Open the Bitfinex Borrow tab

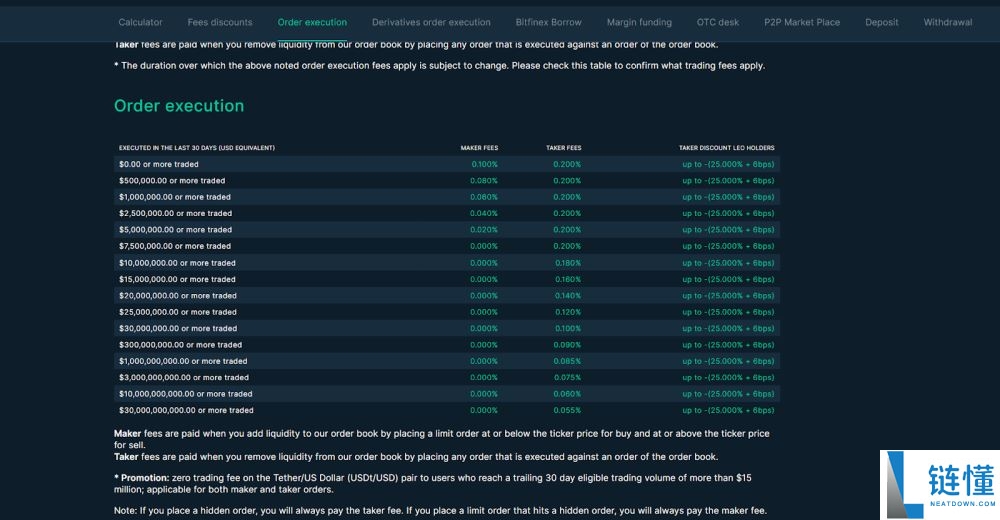click(548, 22)
